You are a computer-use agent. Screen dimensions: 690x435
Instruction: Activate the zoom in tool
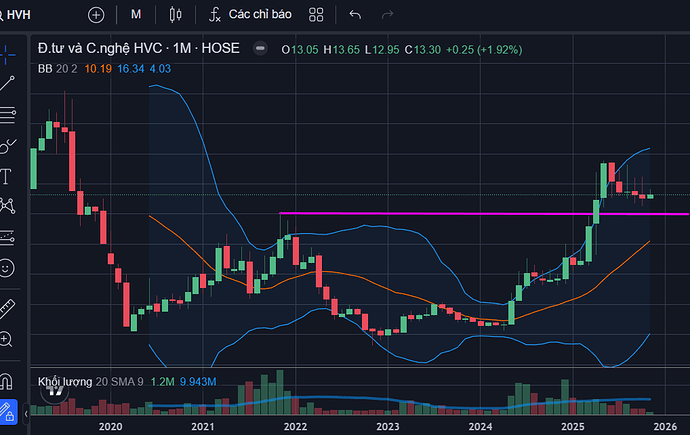click(6, 339)
